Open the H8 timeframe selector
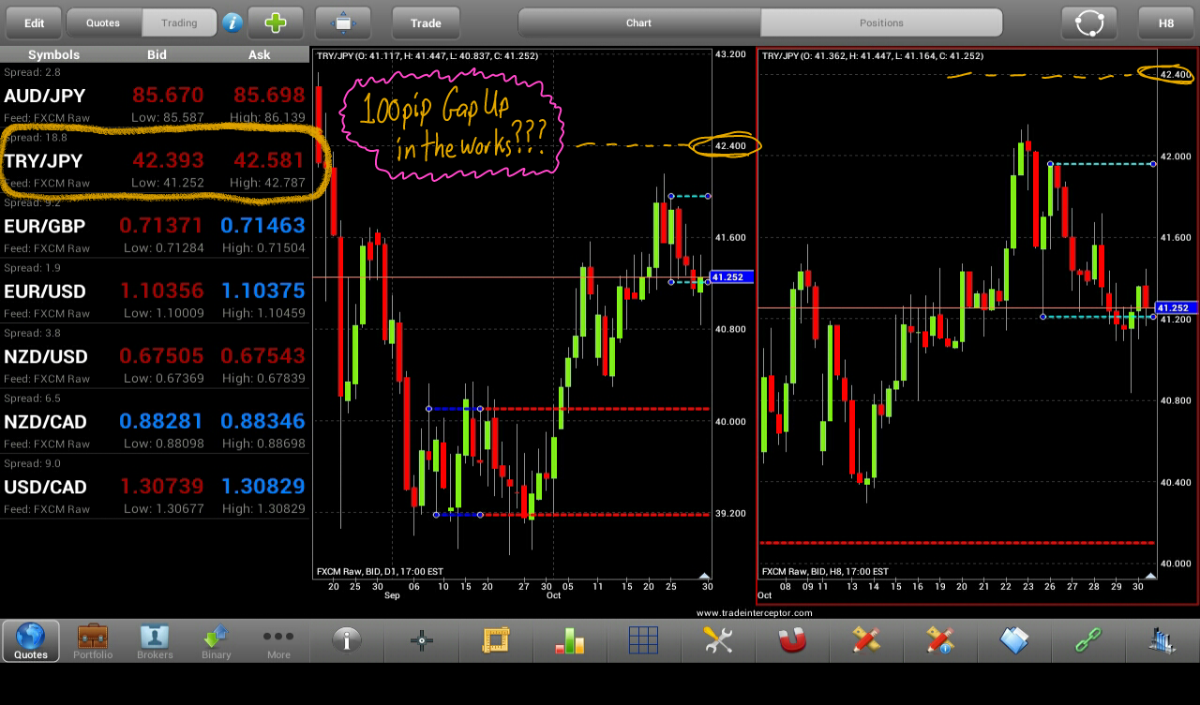This screenshot has width=1200, height=705. tap(1166, 22)
